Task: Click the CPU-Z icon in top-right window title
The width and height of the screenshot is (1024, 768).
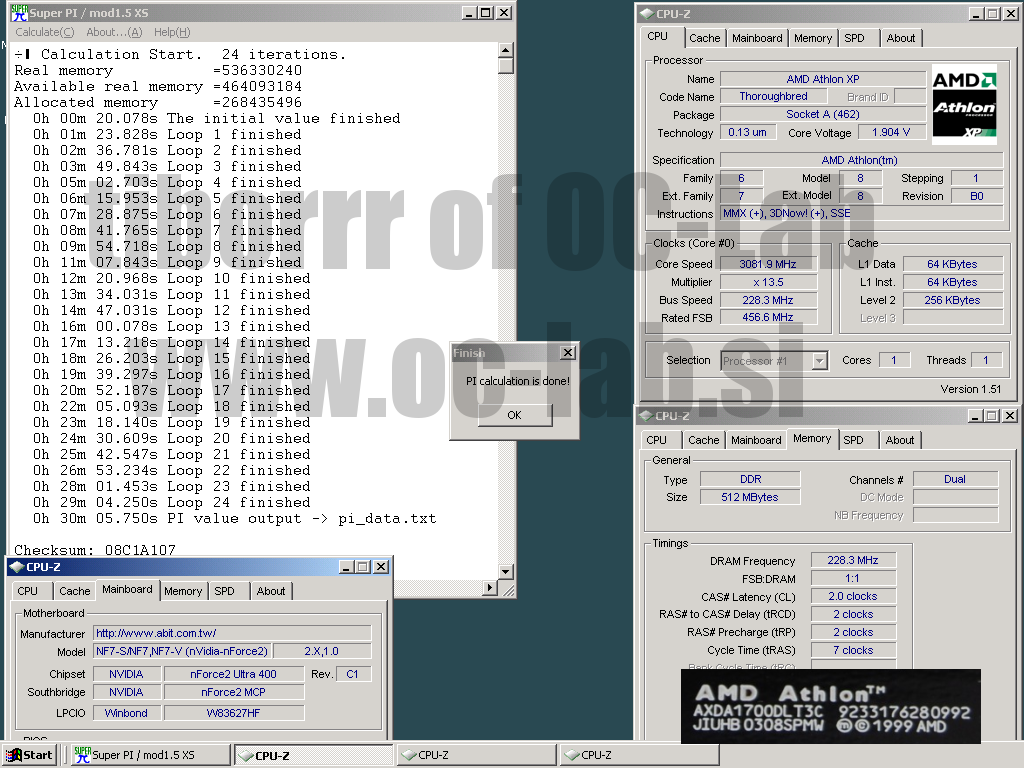Action: (x=646, y=13)
